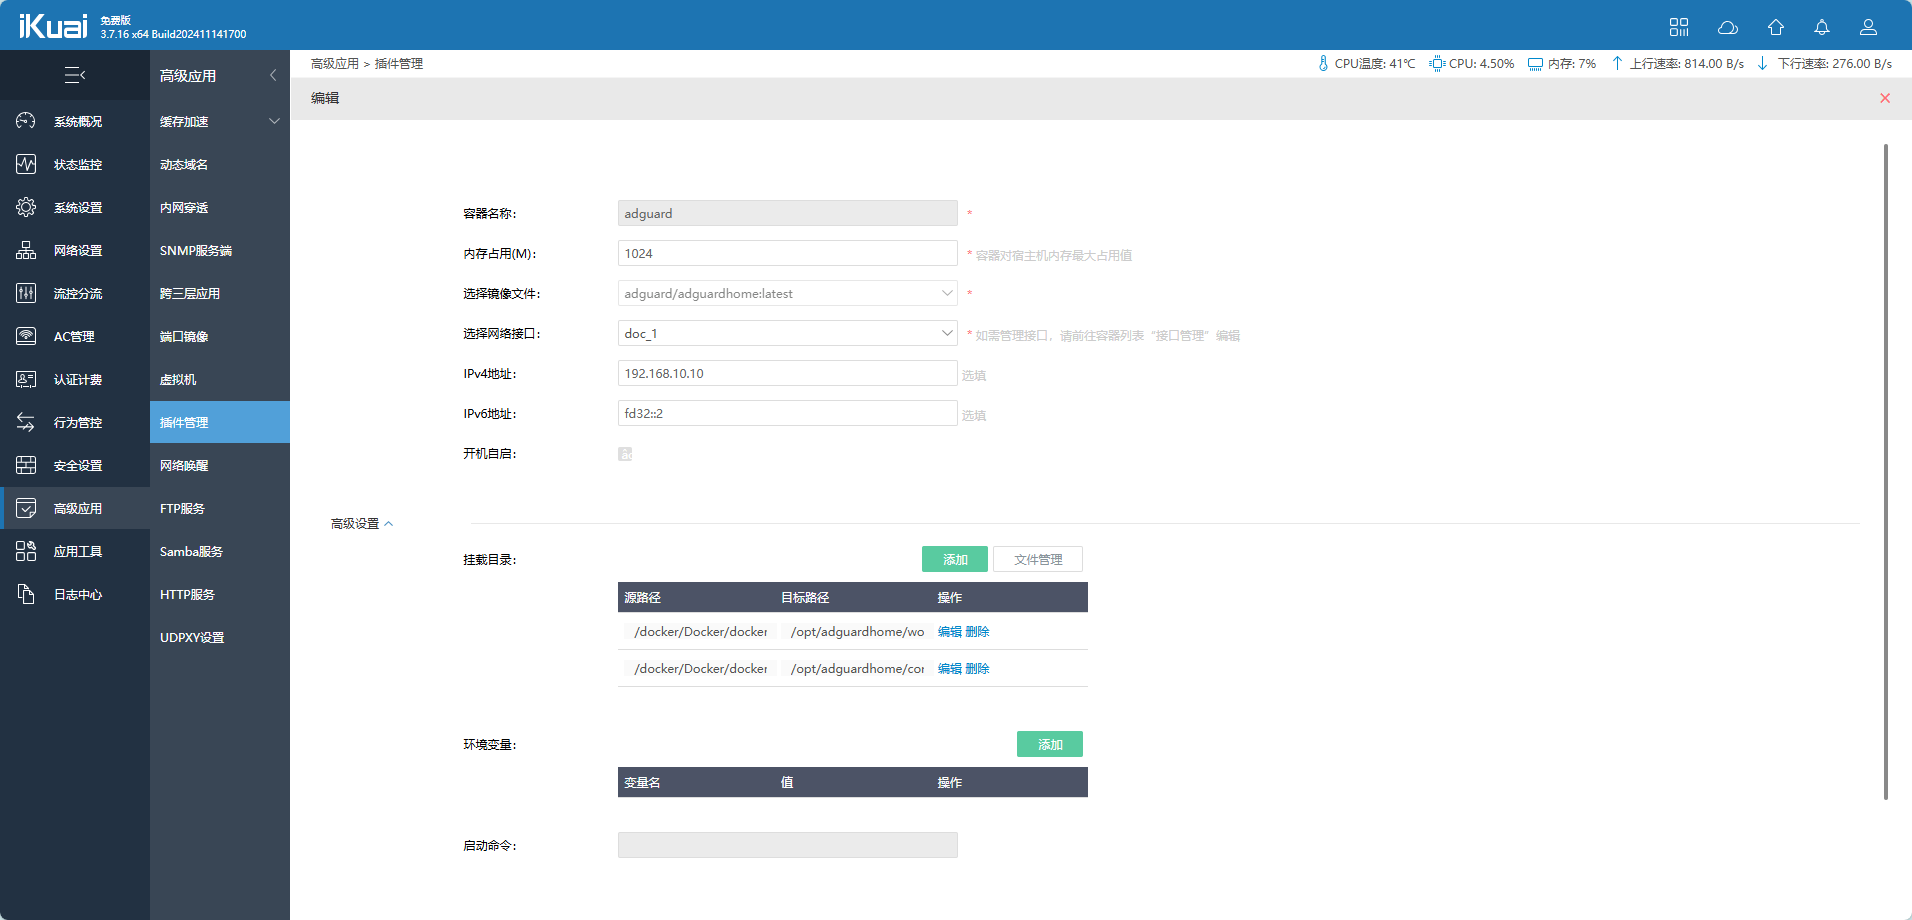Click the IPv4地址 input field
Image resolution: width=1912 pixels, height=920 pixels.
[787, 373]
